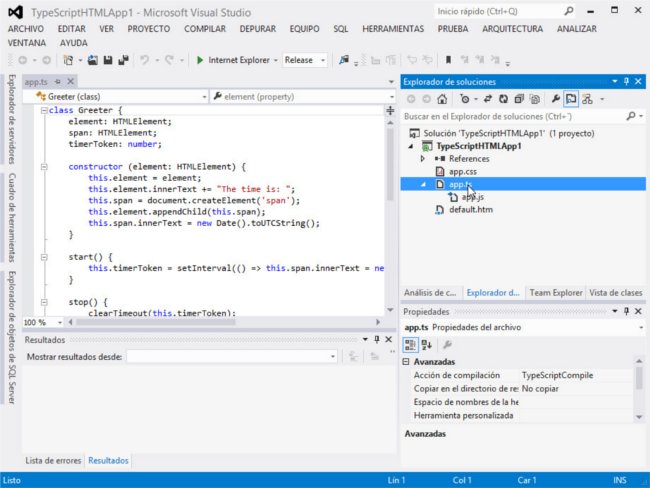The image size is (650, 488).
Task: Click the Open File toolbar icon
Action: [92, 60]
